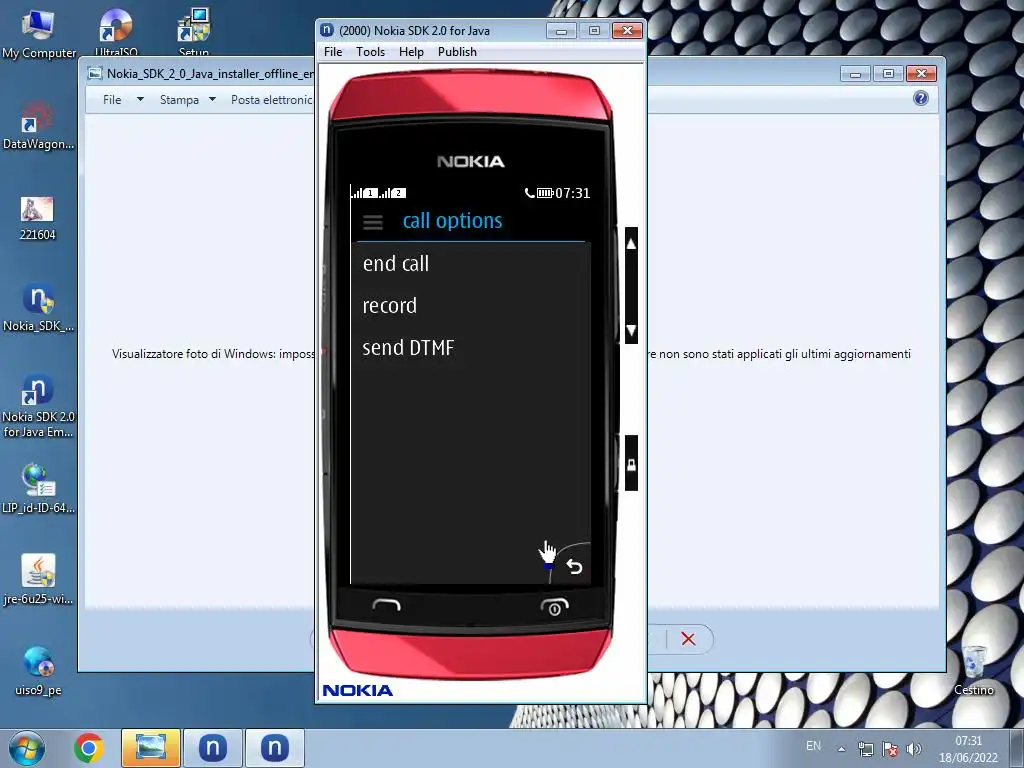1024x768 pixels.
Task: Tap the signal strength indicator for SIM 2
Action: click(393, 193)
